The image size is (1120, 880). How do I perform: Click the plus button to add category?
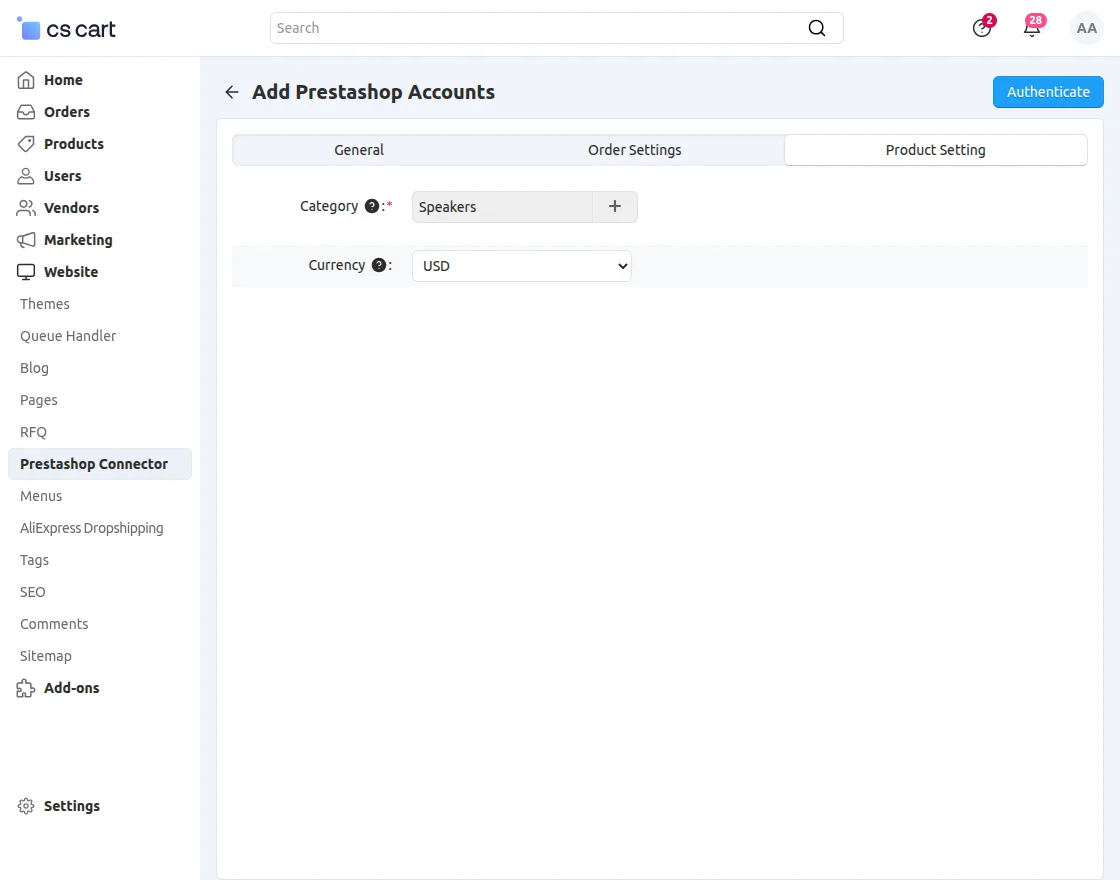coord(615,207)
